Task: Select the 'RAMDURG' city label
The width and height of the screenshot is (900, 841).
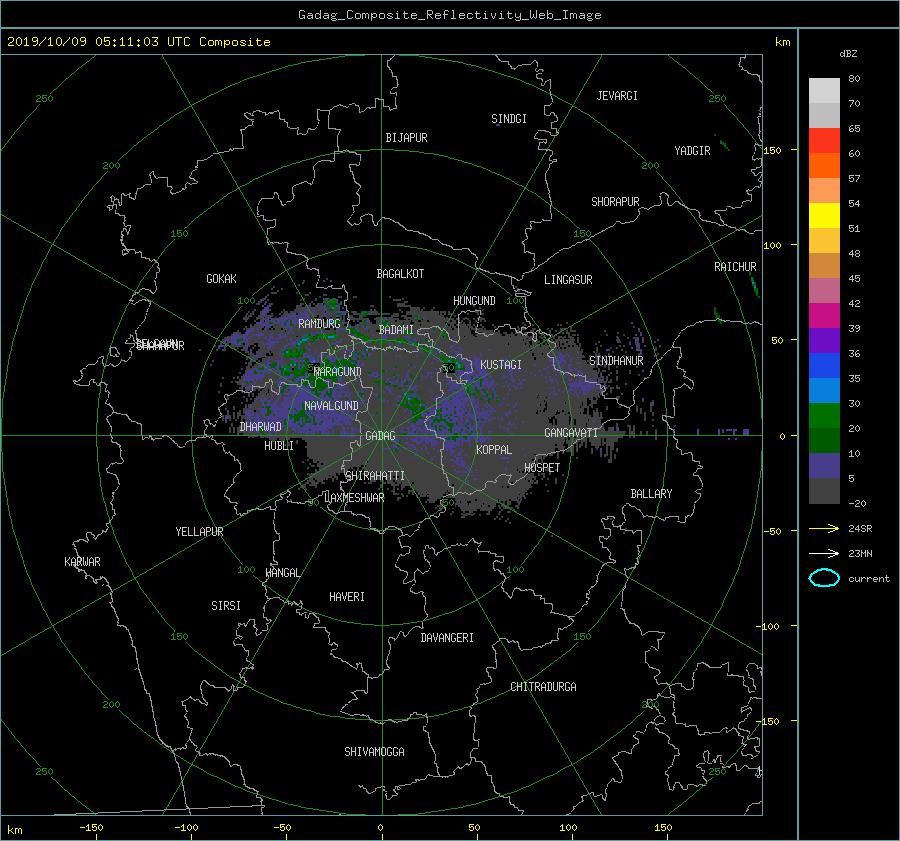Action: click(x=319, y=324)
